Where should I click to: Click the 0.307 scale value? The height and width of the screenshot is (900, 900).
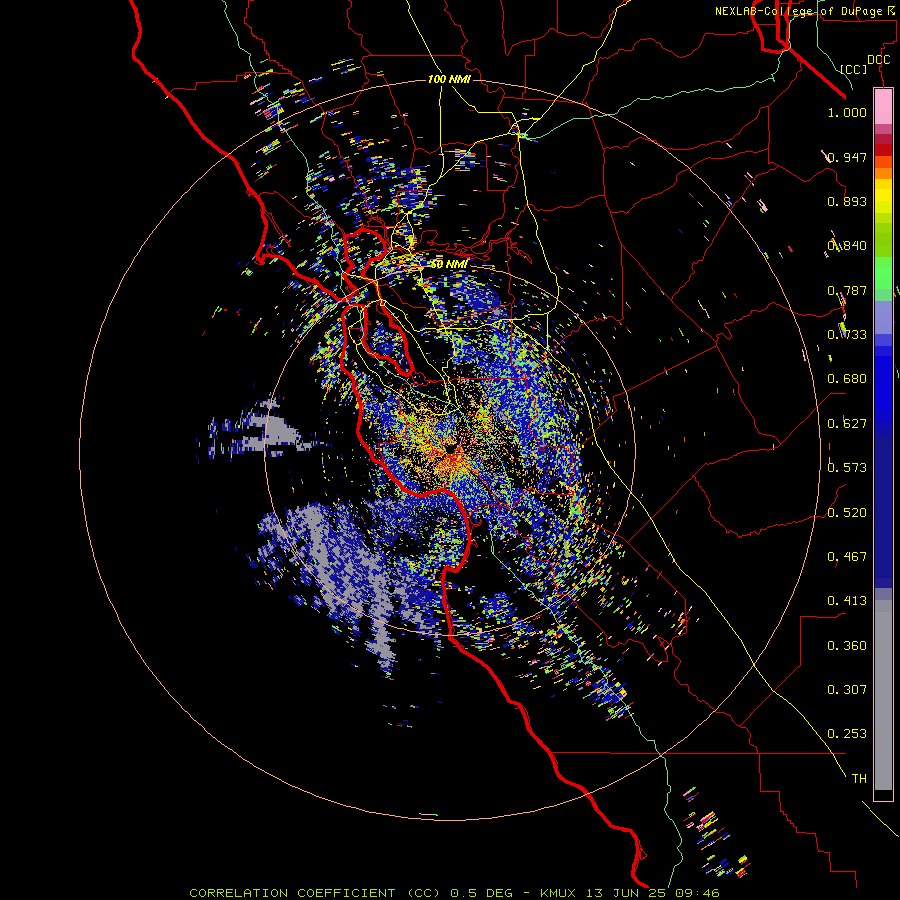847,690
